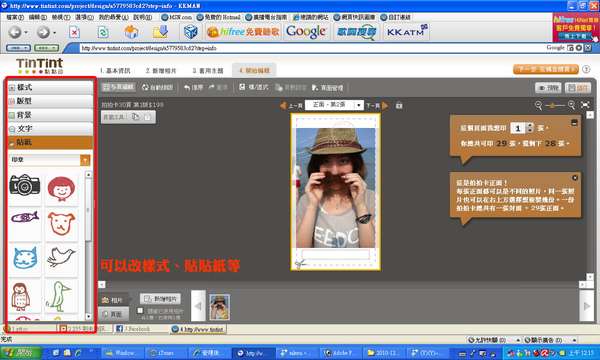This screenshot has width=600, height=360.
Task: Click the 多頁編輯 multi-page edit button
Action: pyautogui.click(x=118, y=87)
